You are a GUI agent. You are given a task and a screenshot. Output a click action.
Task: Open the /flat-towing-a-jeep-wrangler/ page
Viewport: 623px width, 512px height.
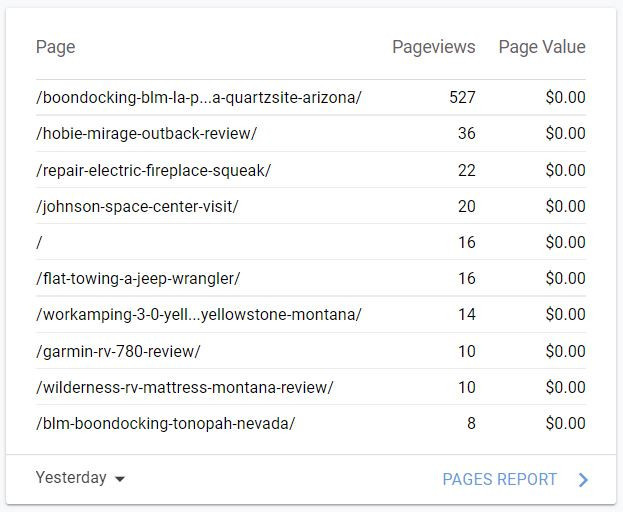click(x=138, y=278)
